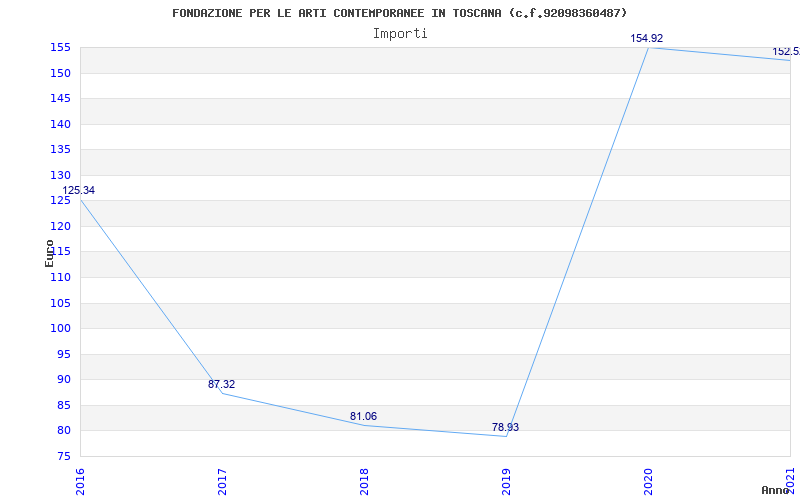Click y-axis tick value 120
Viewport: 800px width, 500px height.
click(60, 227)
